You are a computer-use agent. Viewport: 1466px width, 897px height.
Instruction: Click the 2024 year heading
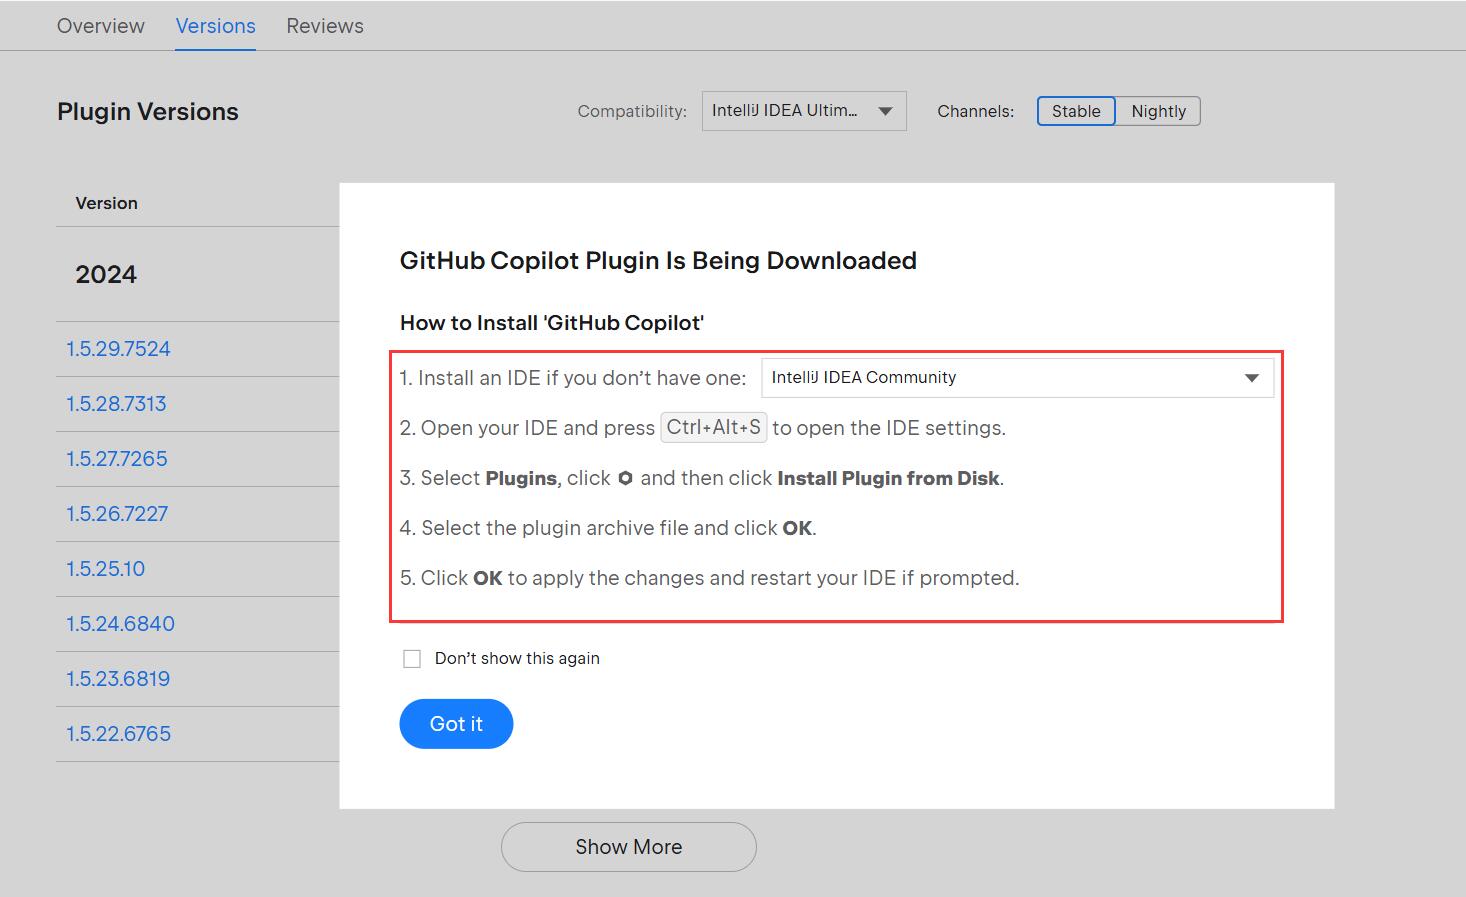[x=106, y=275]
